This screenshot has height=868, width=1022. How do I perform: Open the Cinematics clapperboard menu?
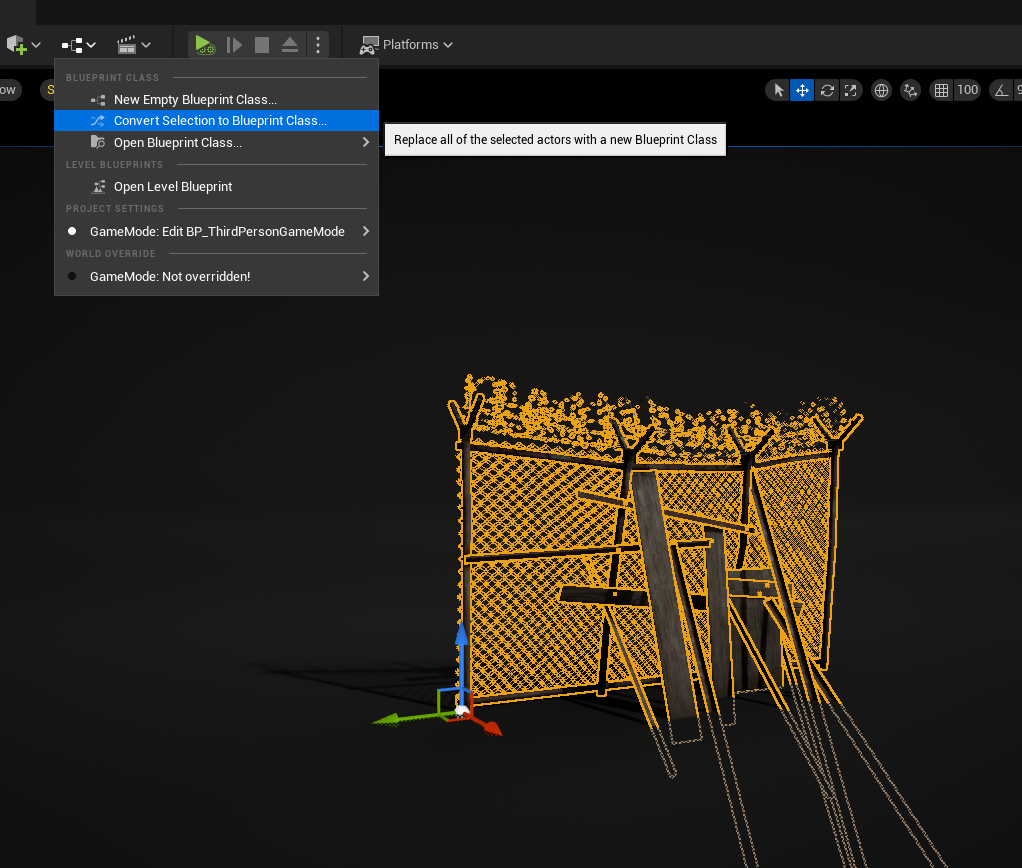[x=134, y=45]
